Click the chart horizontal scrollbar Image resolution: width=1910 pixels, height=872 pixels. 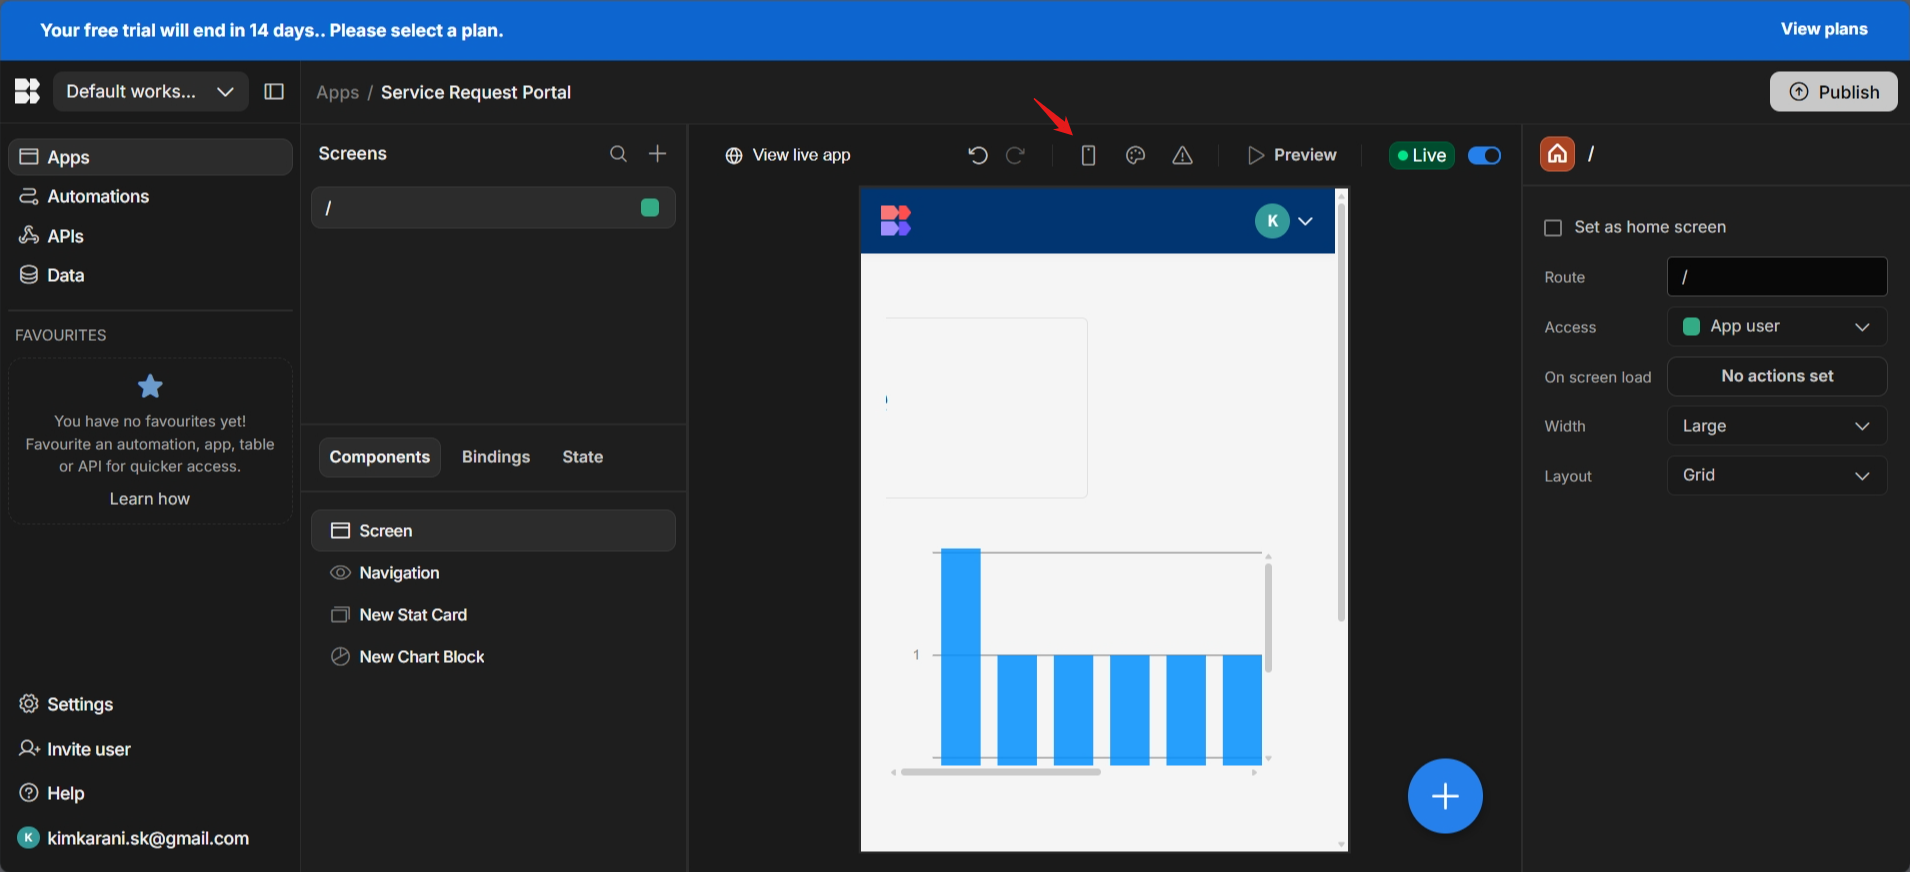[x=1001, y=772]
